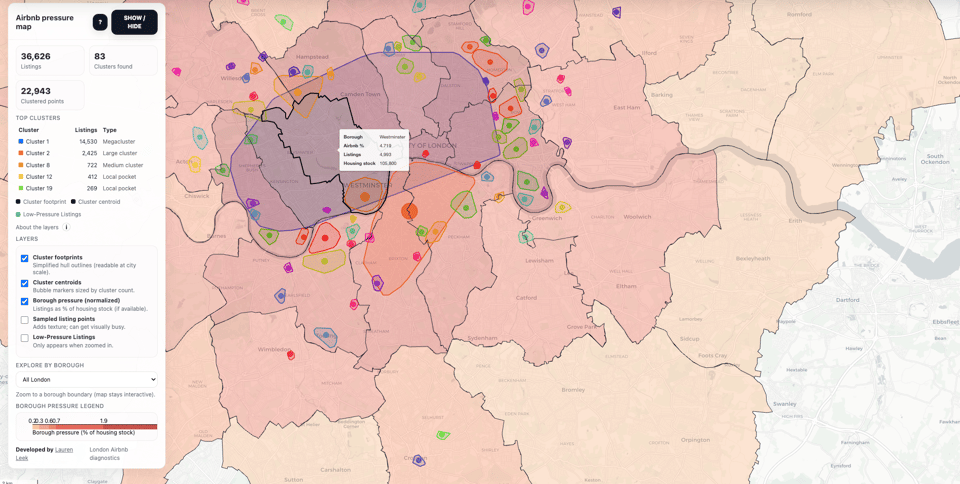The image size is (960, 484).
Task: Click the question mark help button
Action: click(100, 22)
